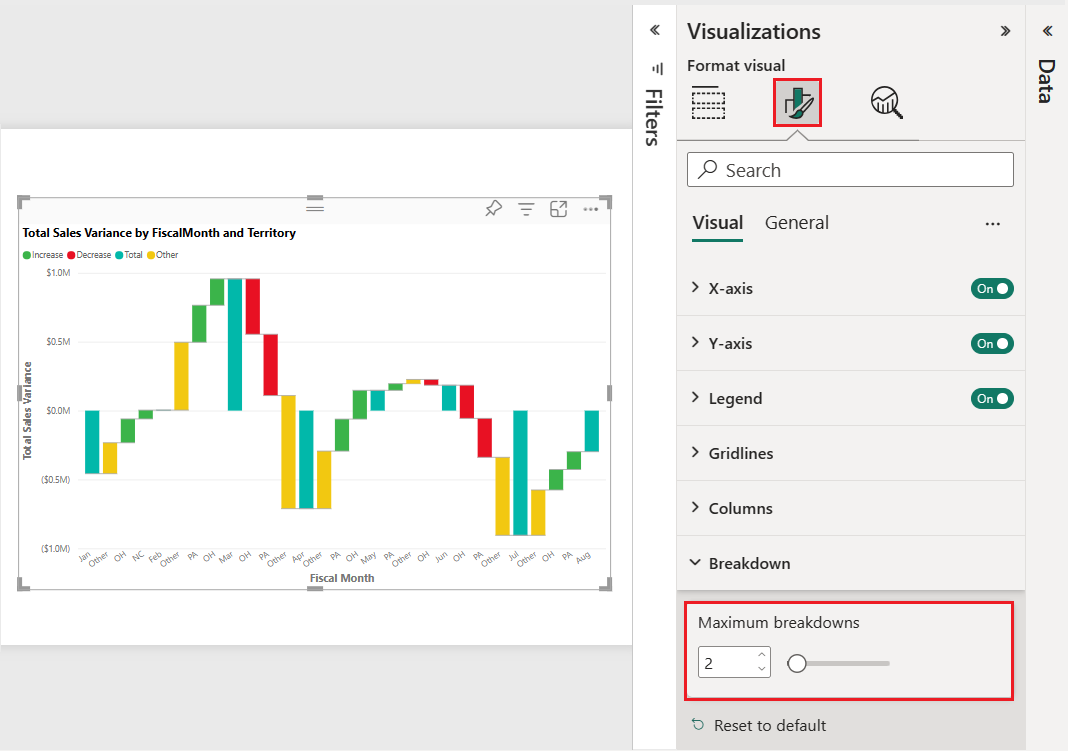Viewport: 1068px width, 751px height.
Task: Click the Aug x-axis label
Action: click(583, 558)
